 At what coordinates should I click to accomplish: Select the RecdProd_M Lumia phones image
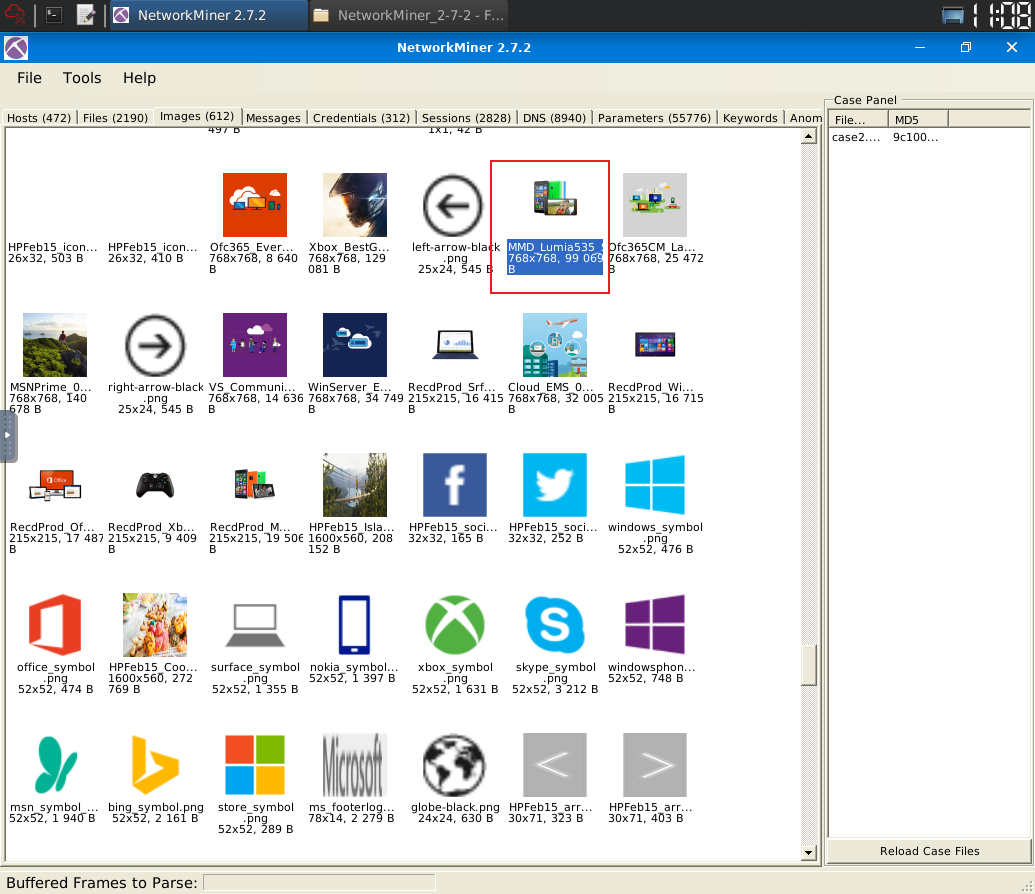click(255, 485)
